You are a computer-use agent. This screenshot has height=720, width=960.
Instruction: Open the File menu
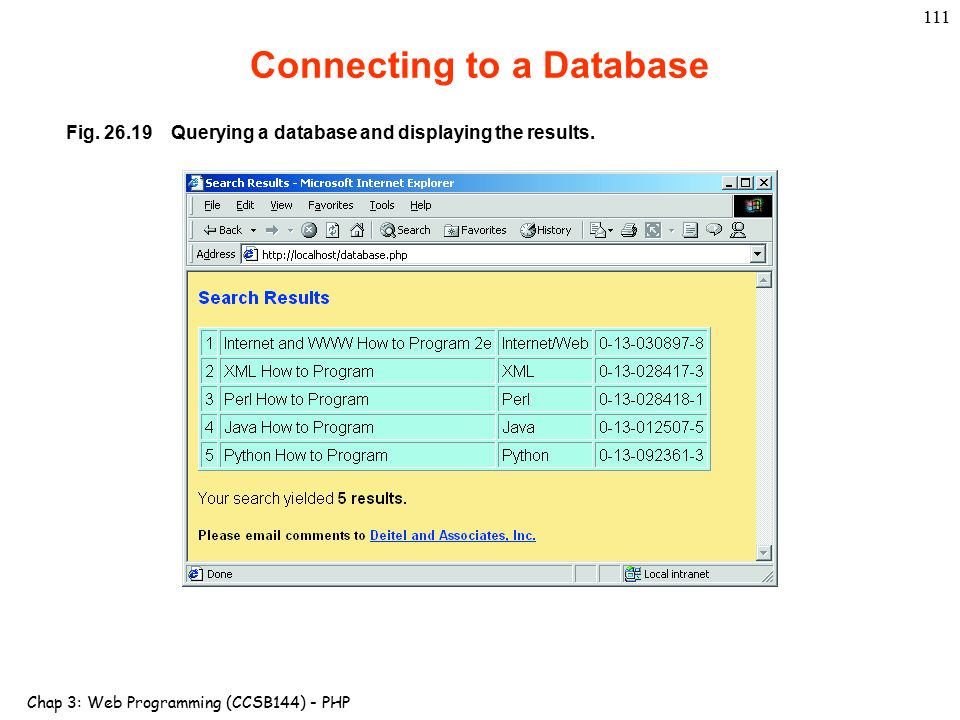tap(212, 205)
